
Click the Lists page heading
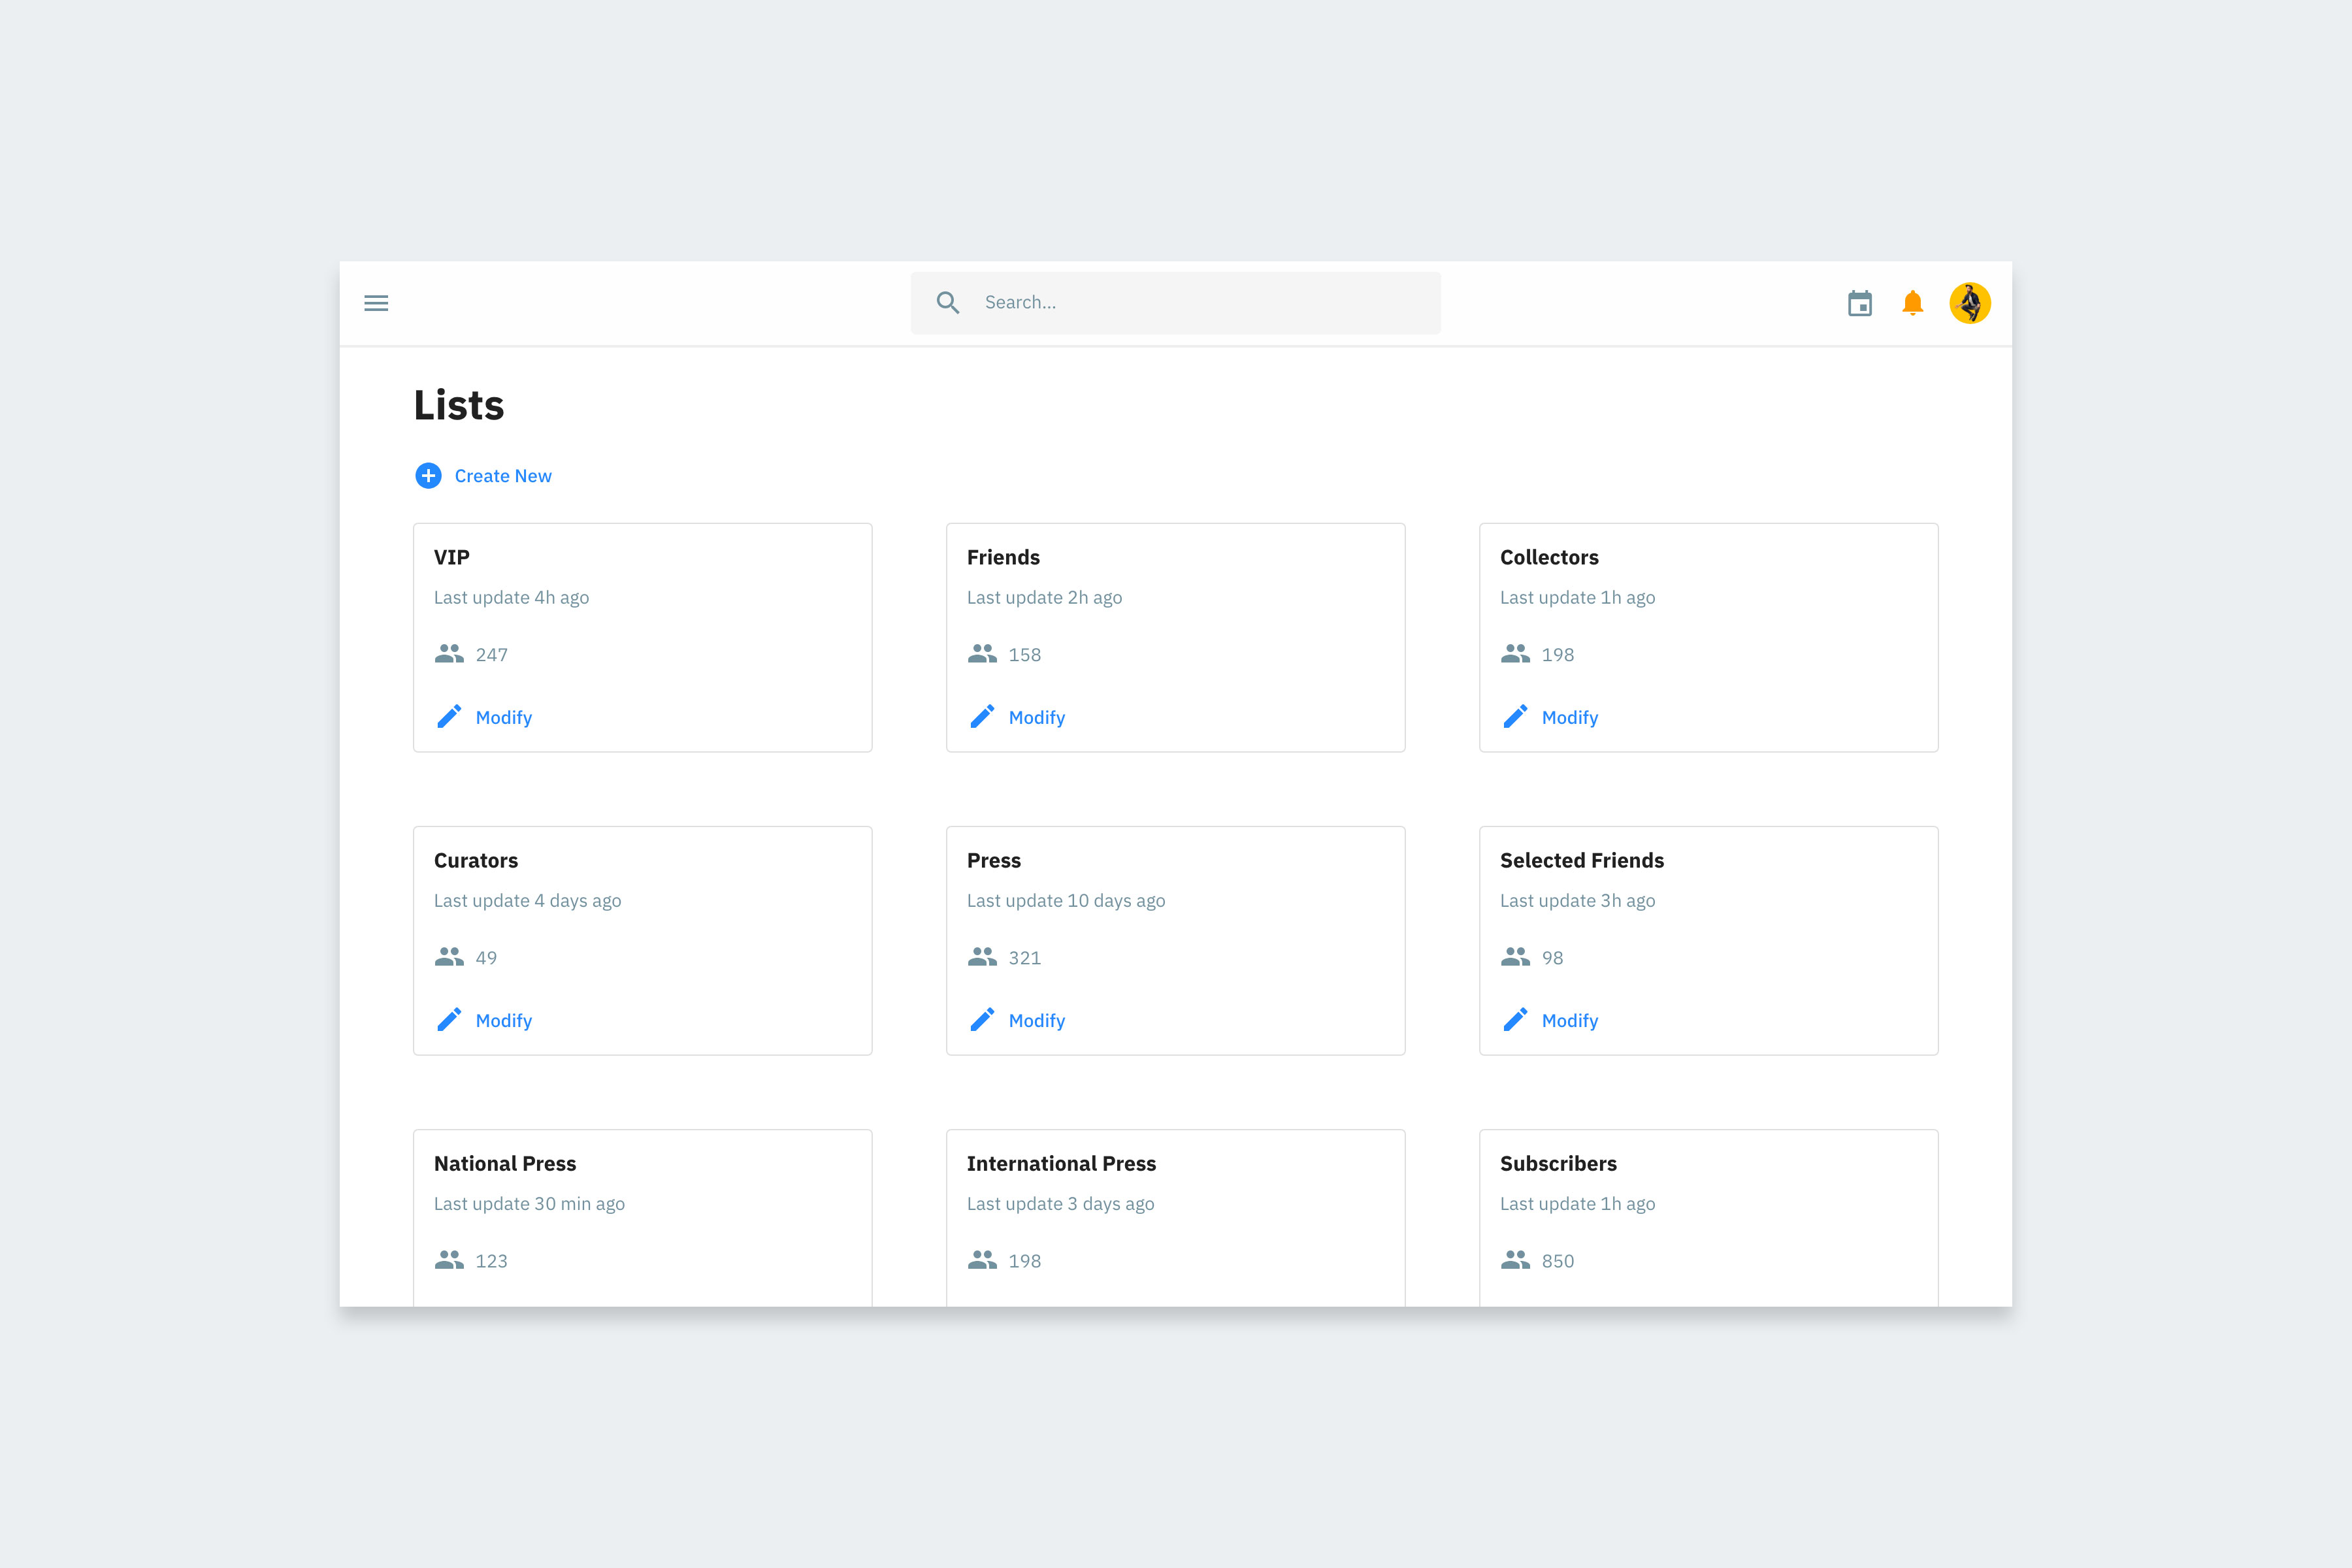tap(459, 405)
